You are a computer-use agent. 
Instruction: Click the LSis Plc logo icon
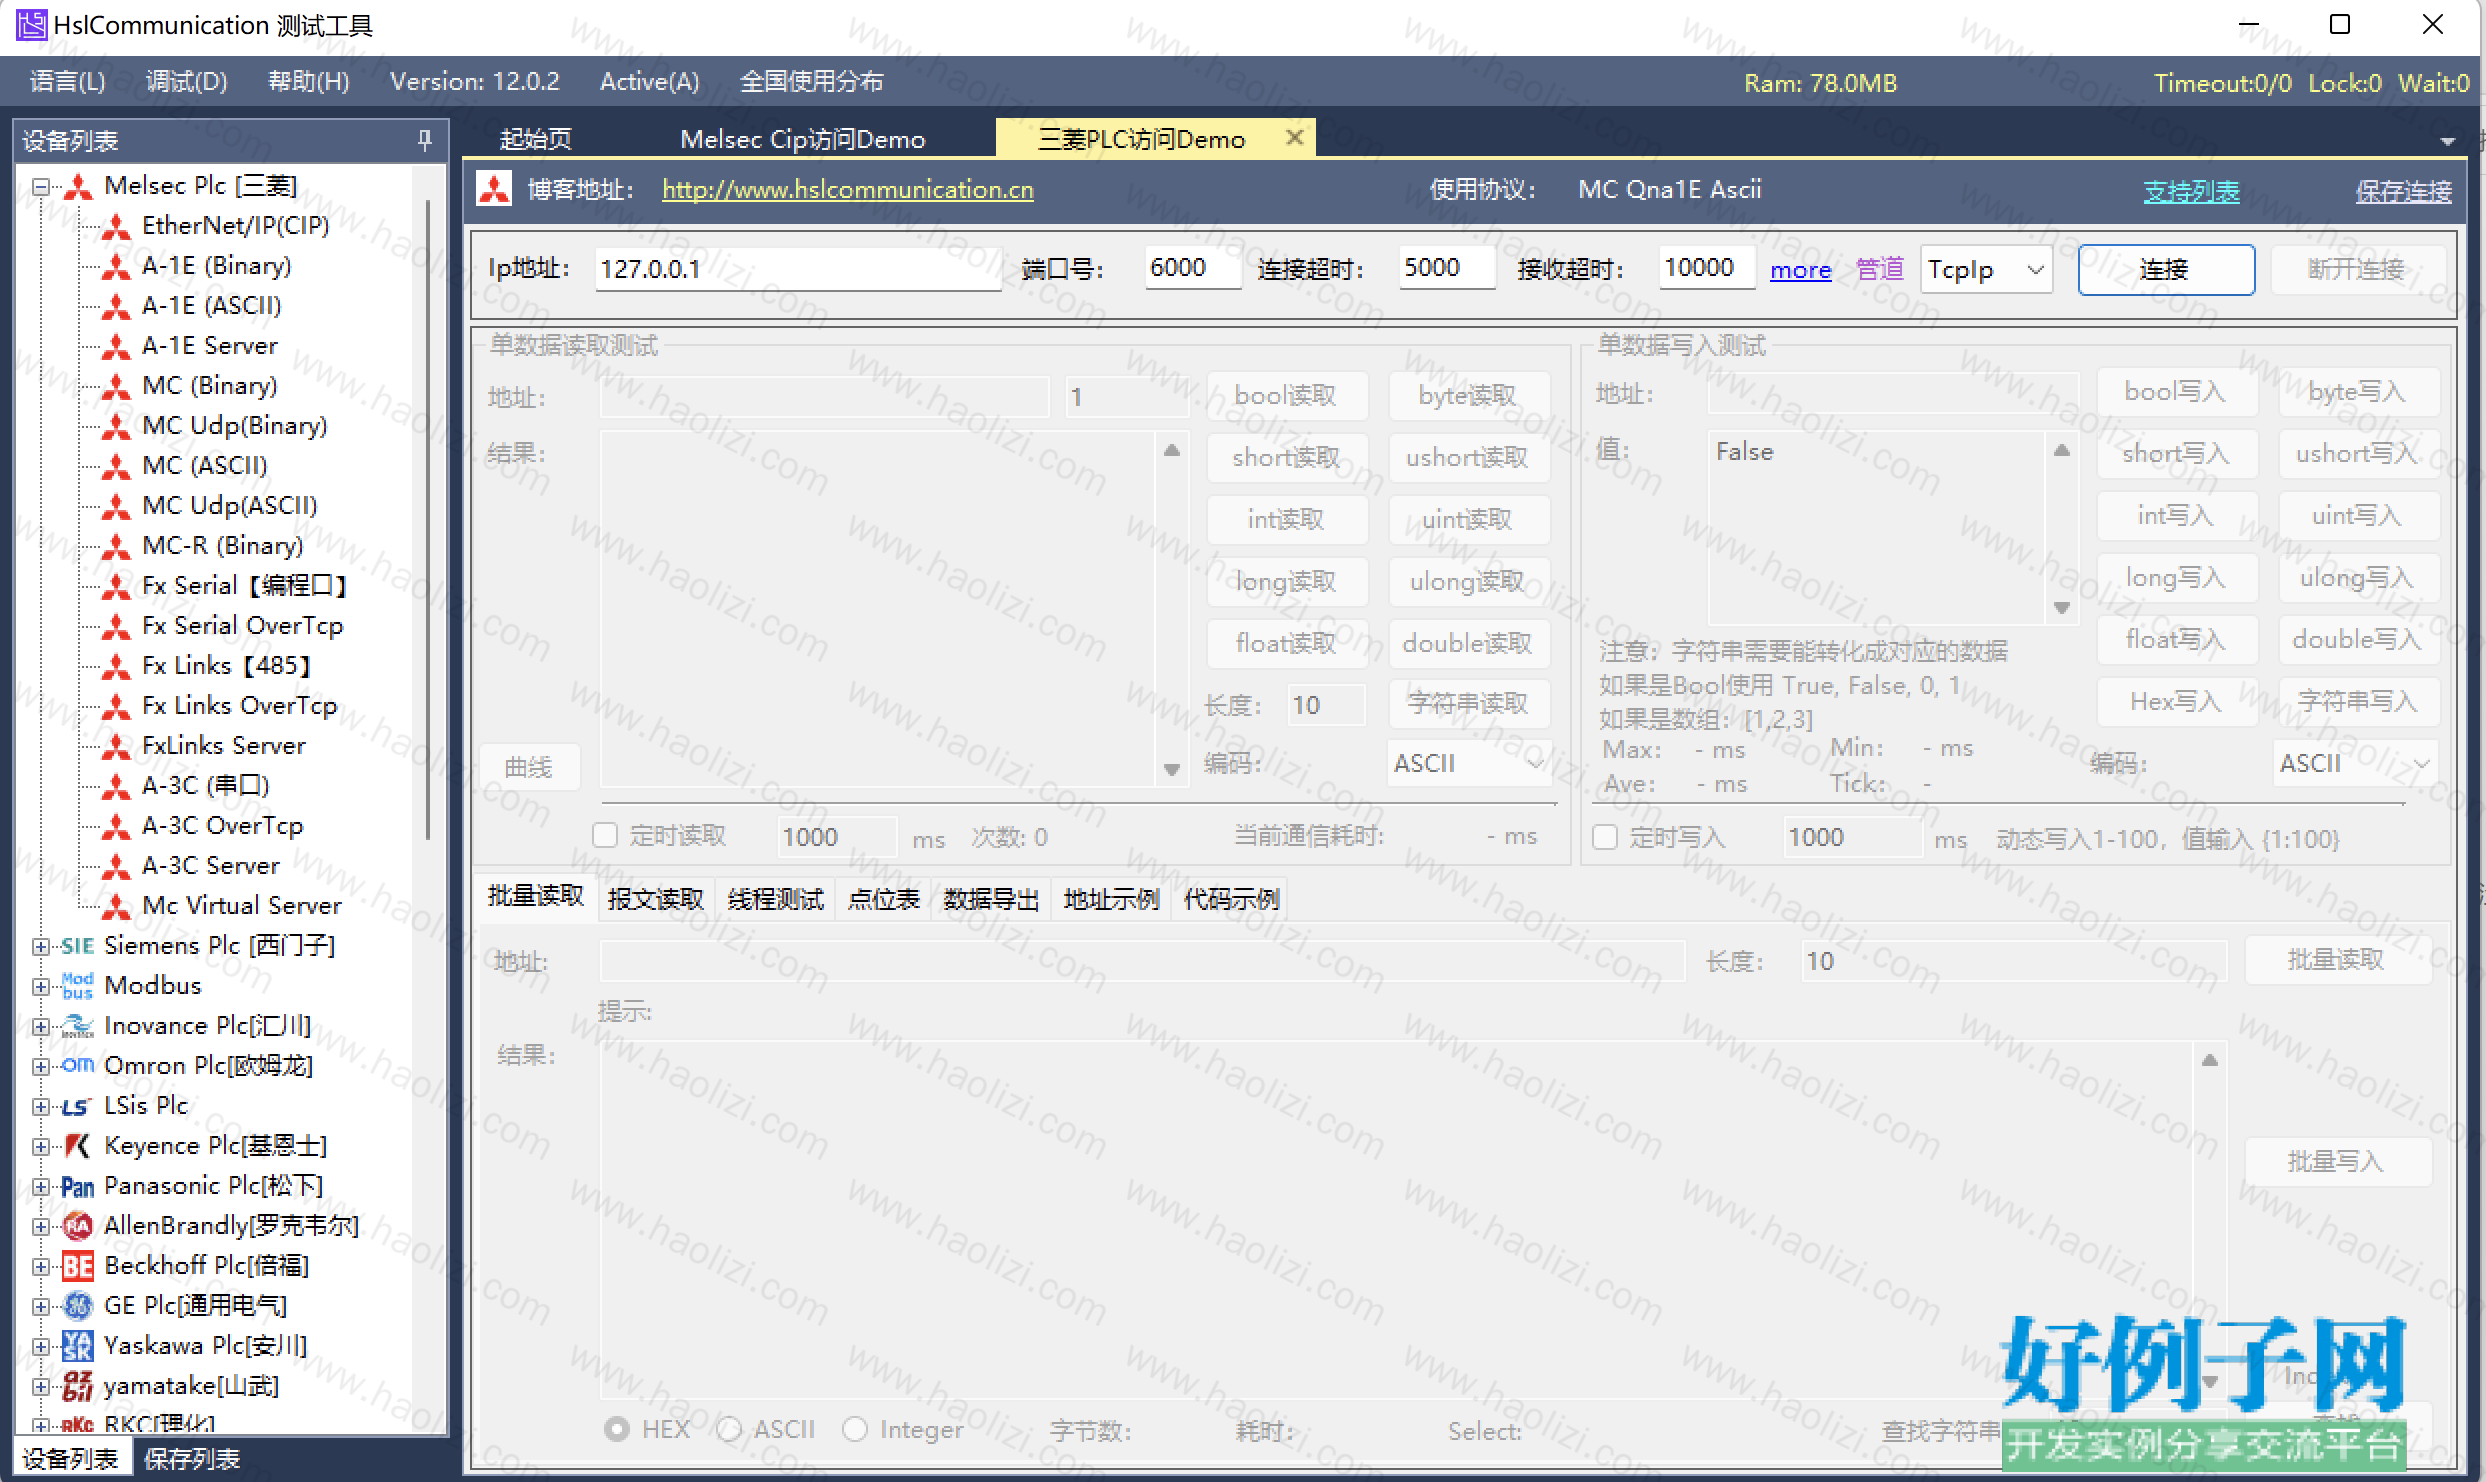click(x=77, y=1107)
